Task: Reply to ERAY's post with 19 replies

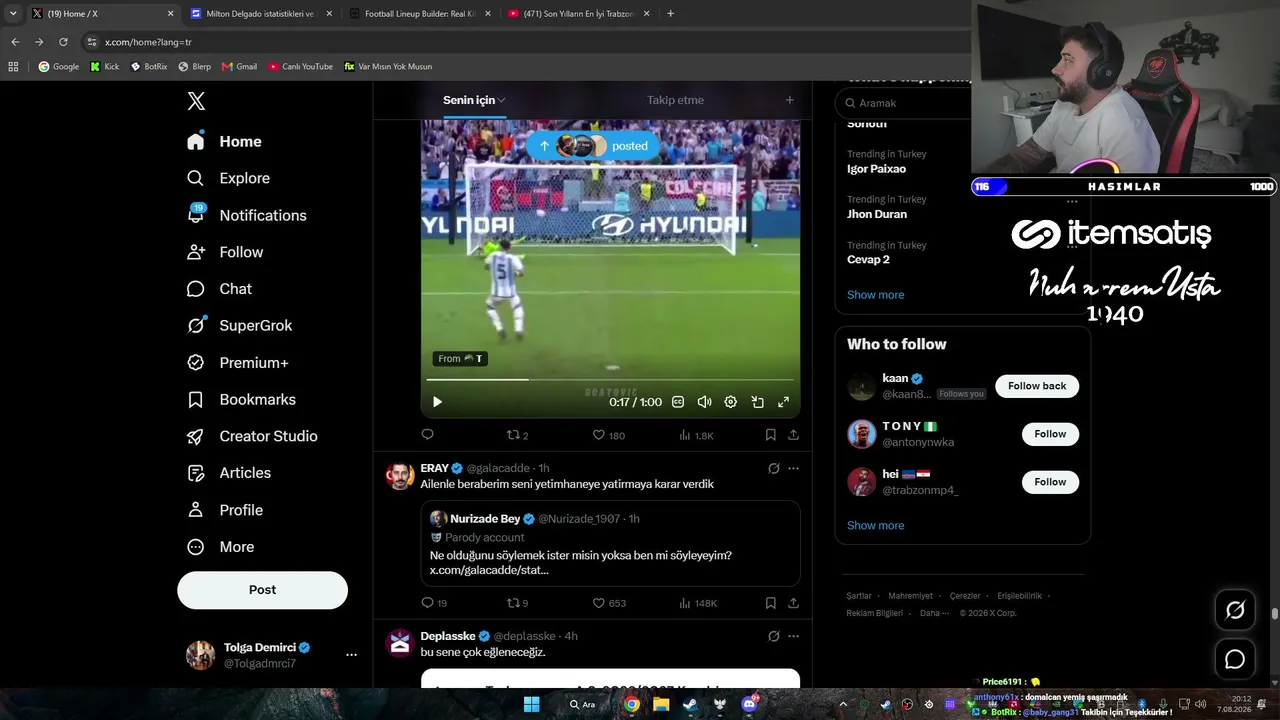Action: [434, 603]
